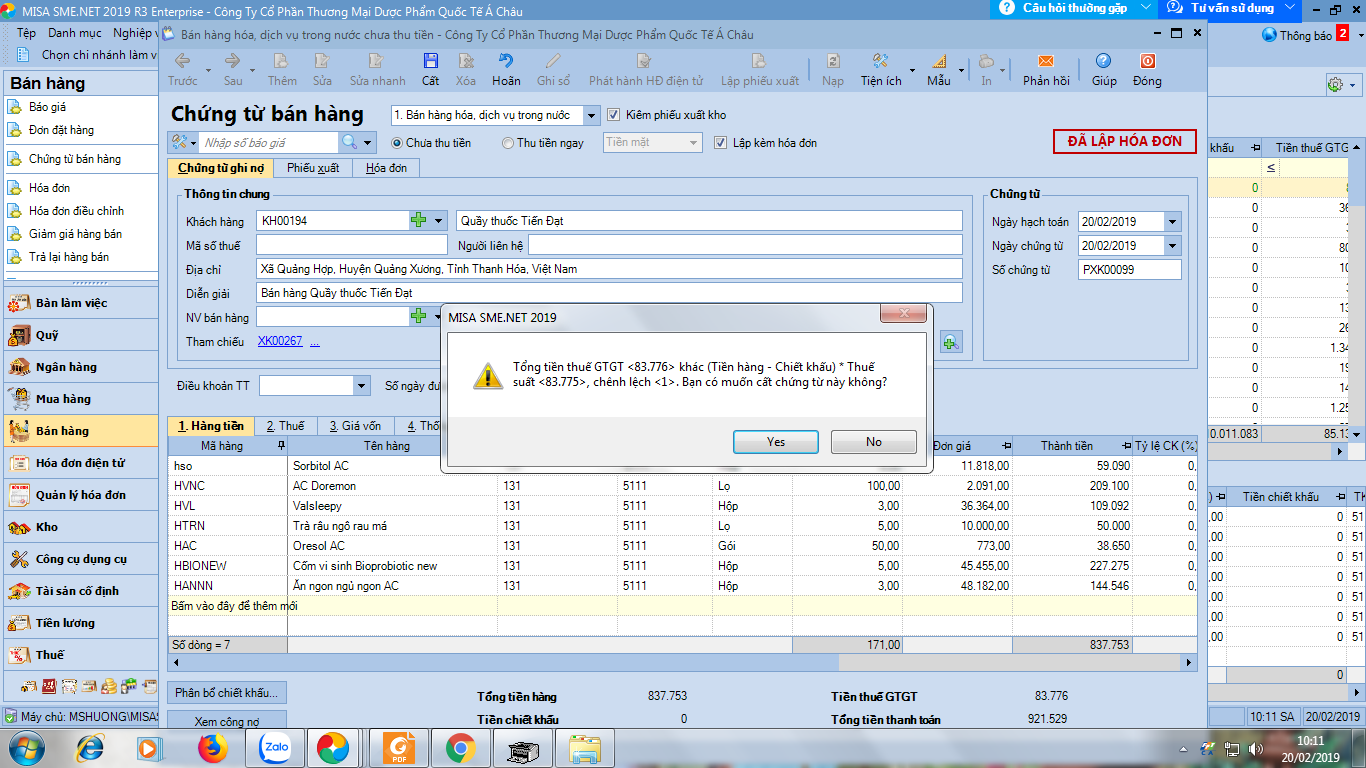Expand the Ngày hạch toán date dropdown
This screenshot has height=768, width=1366.
point(1172,222)
